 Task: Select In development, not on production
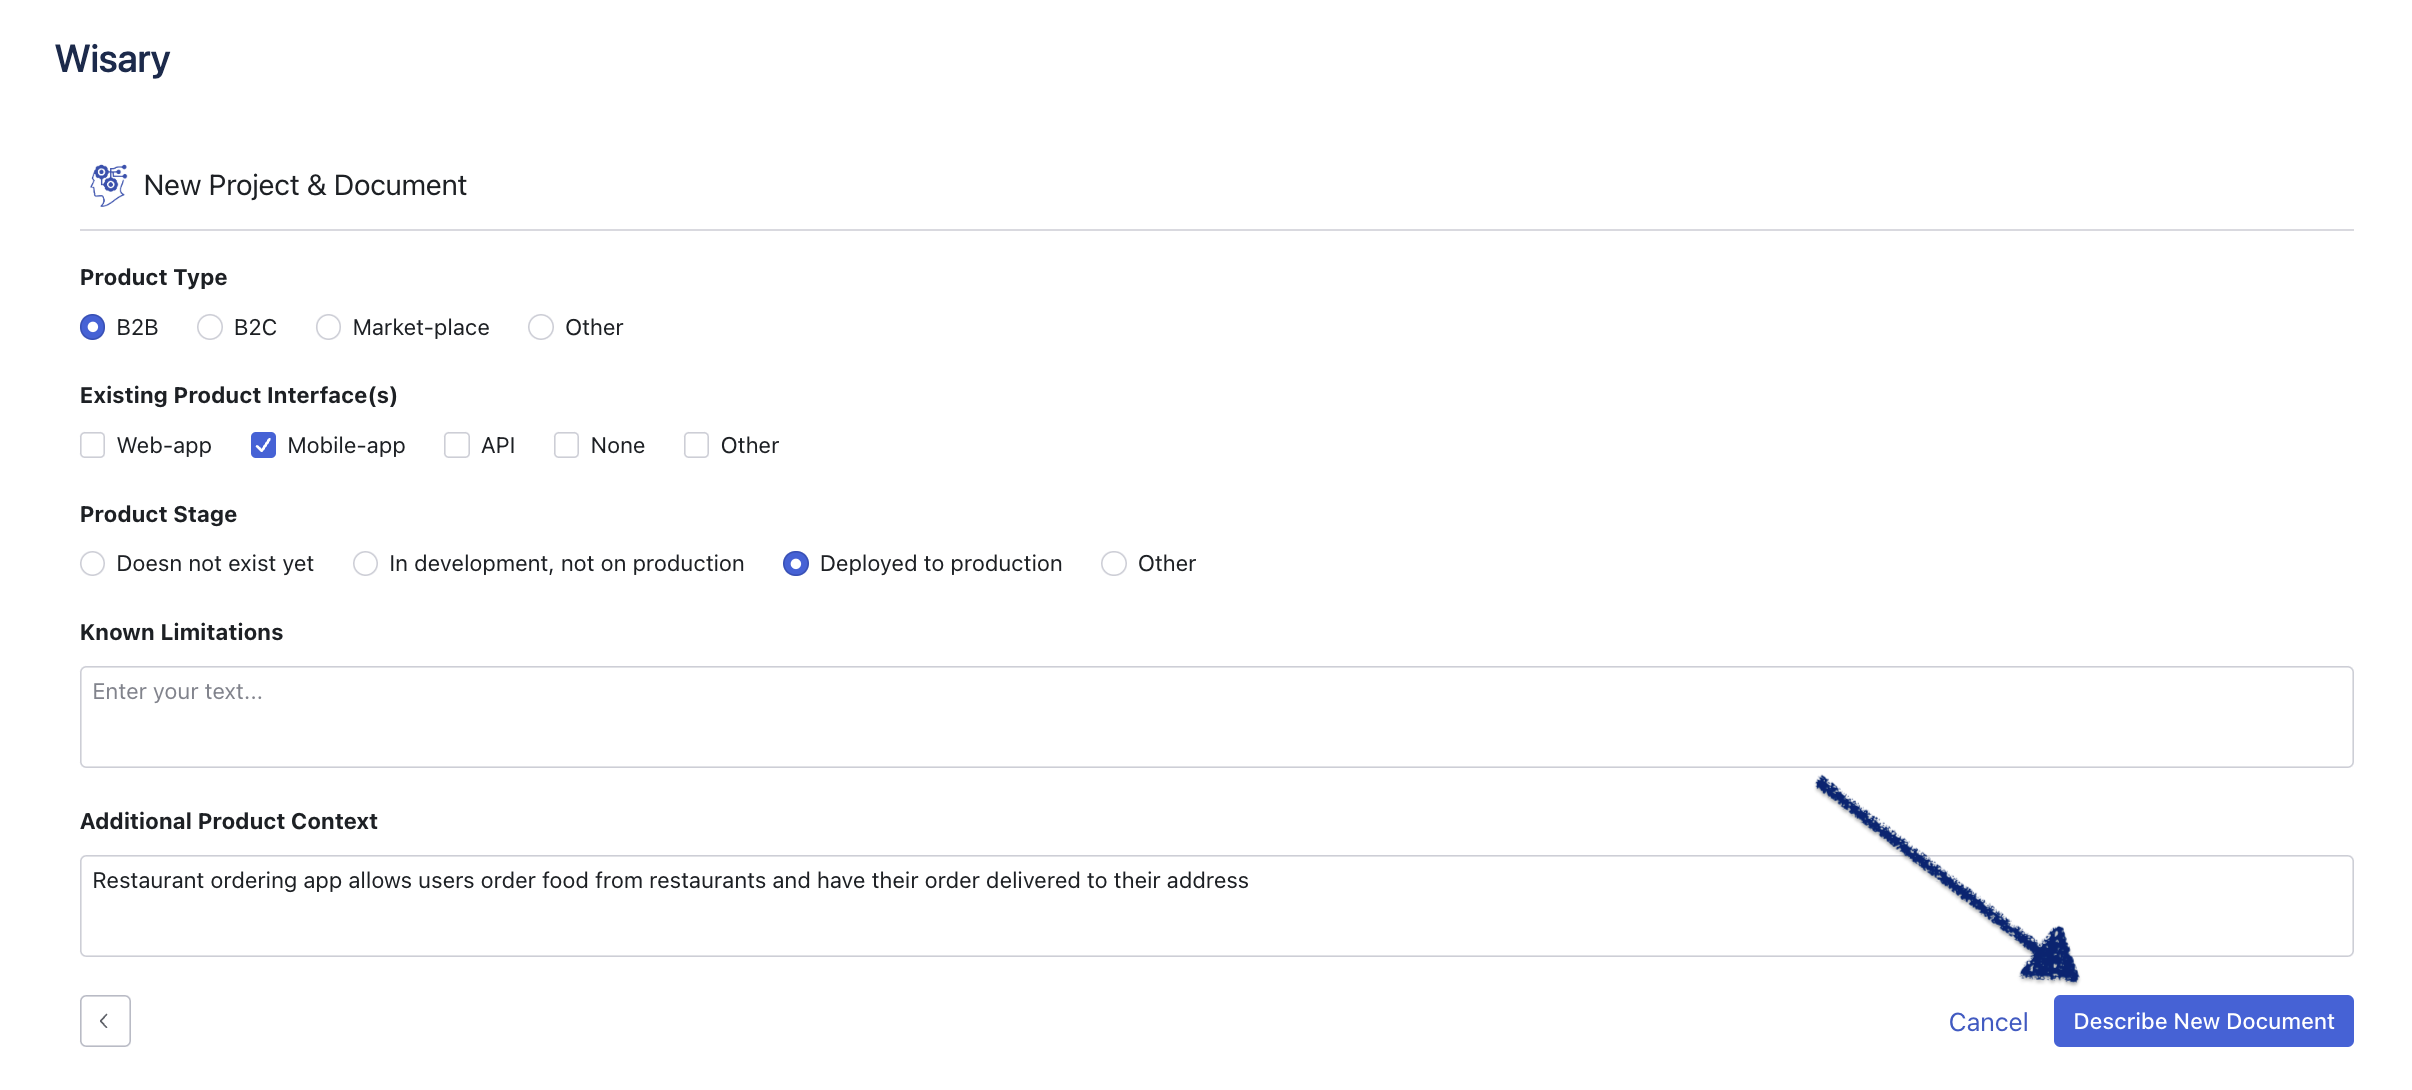pos(365,563)
